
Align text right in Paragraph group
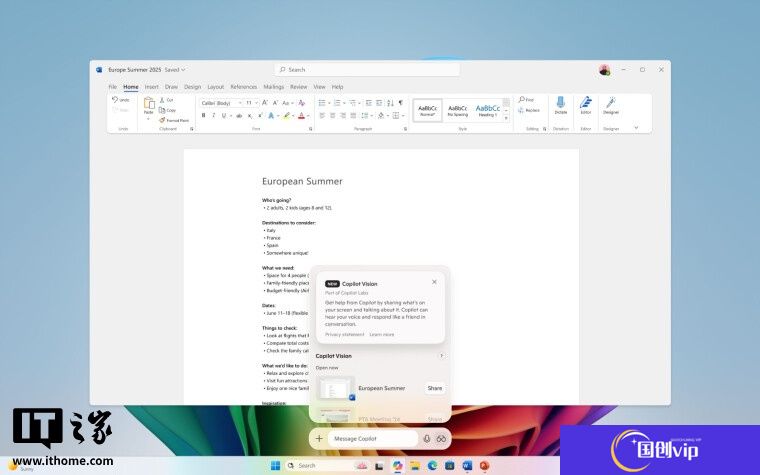pos(343,115)
